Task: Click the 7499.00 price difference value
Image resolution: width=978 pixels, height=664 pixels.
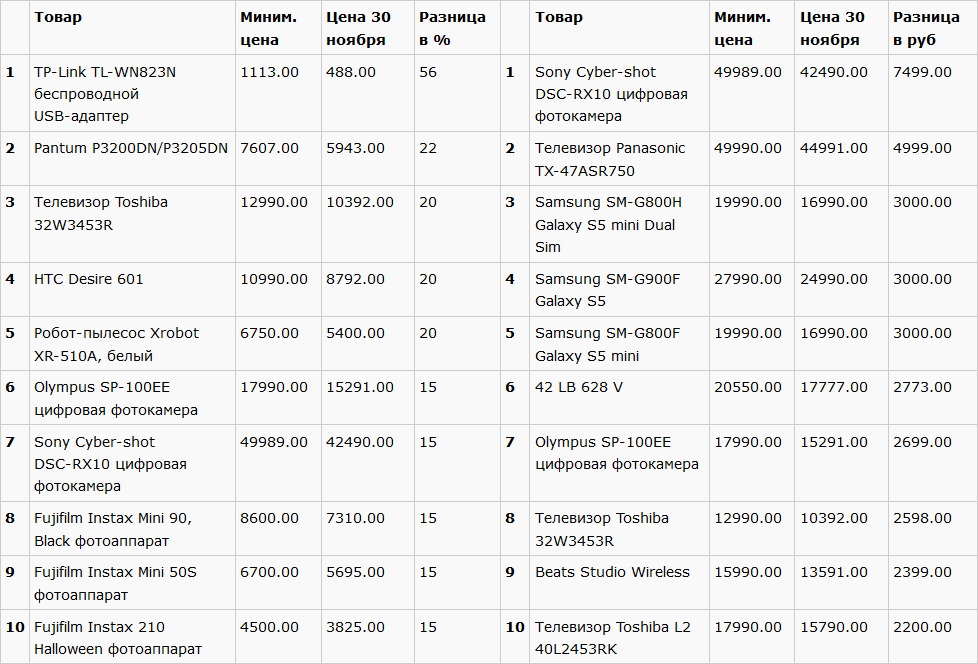Action: (922, 72)
